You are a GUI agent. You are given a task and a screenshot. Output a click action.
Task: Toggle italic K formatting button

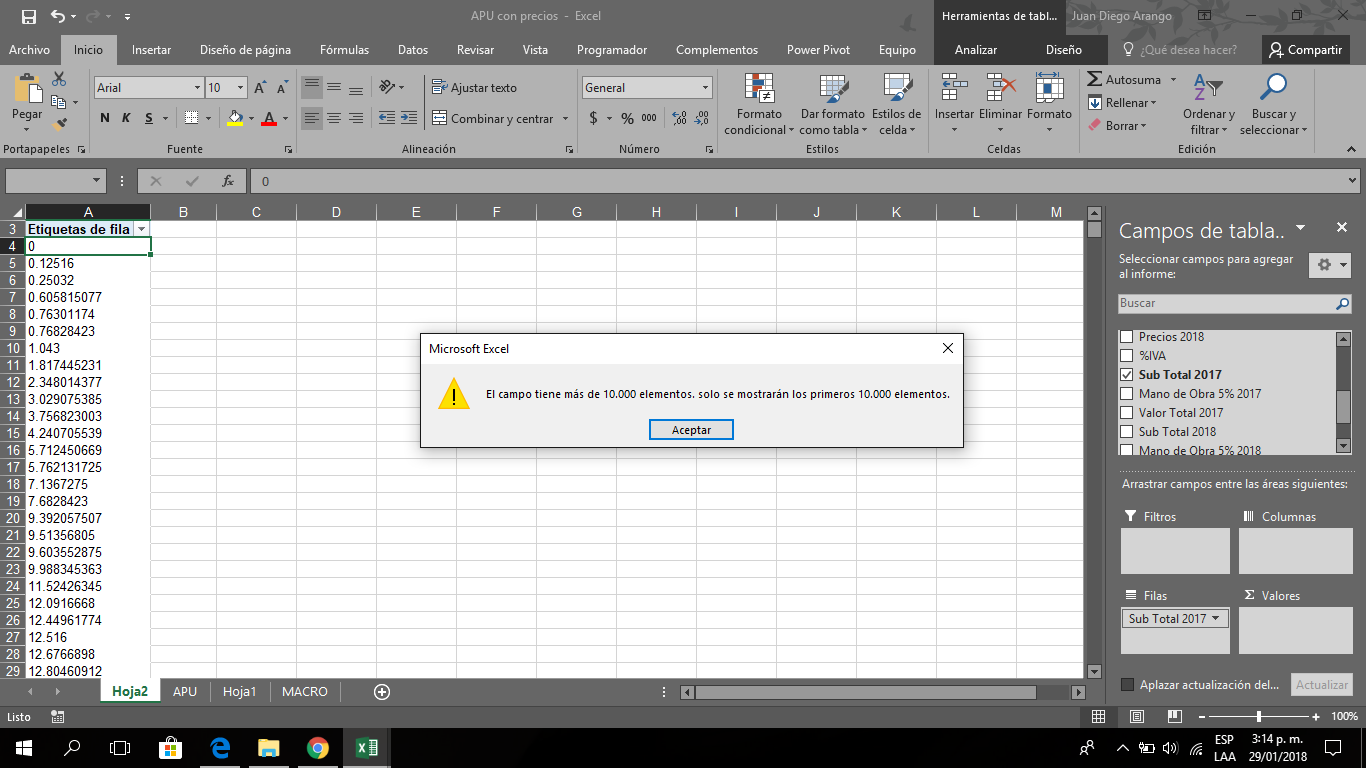tap(127, 118)
